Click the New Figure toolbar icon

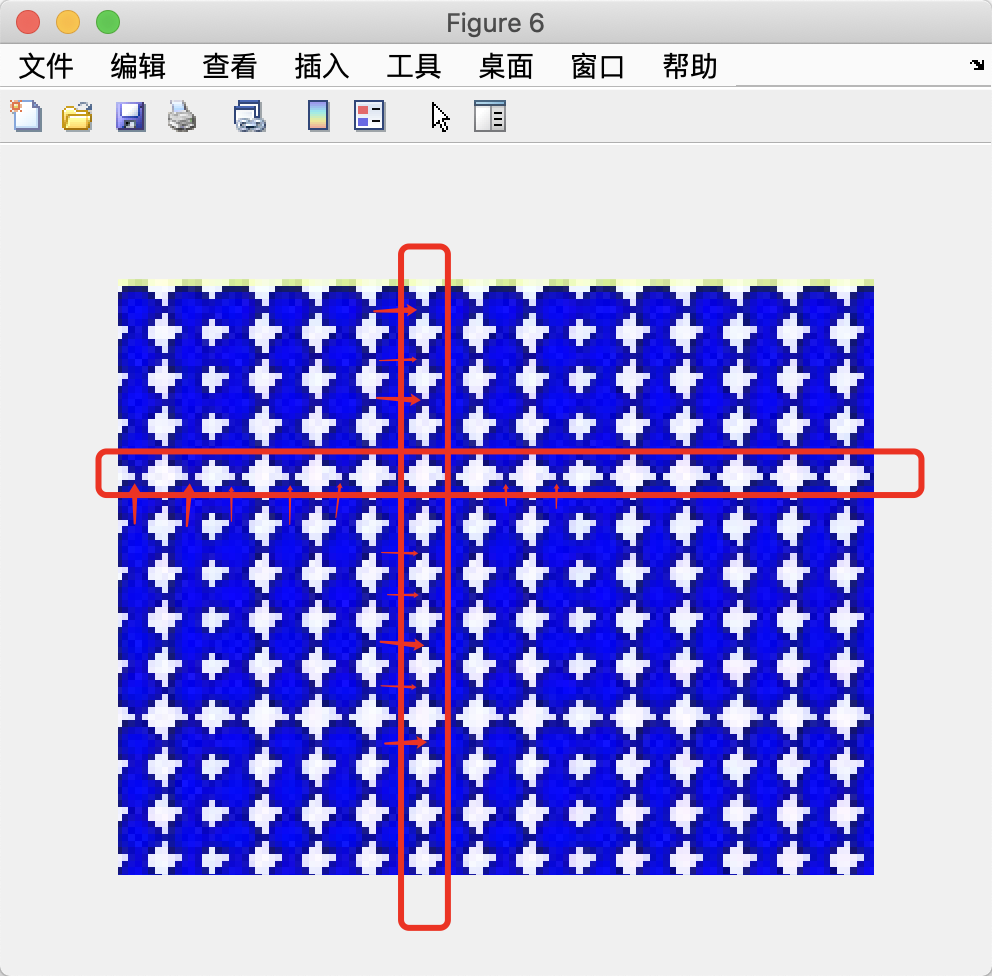(26, 116)
